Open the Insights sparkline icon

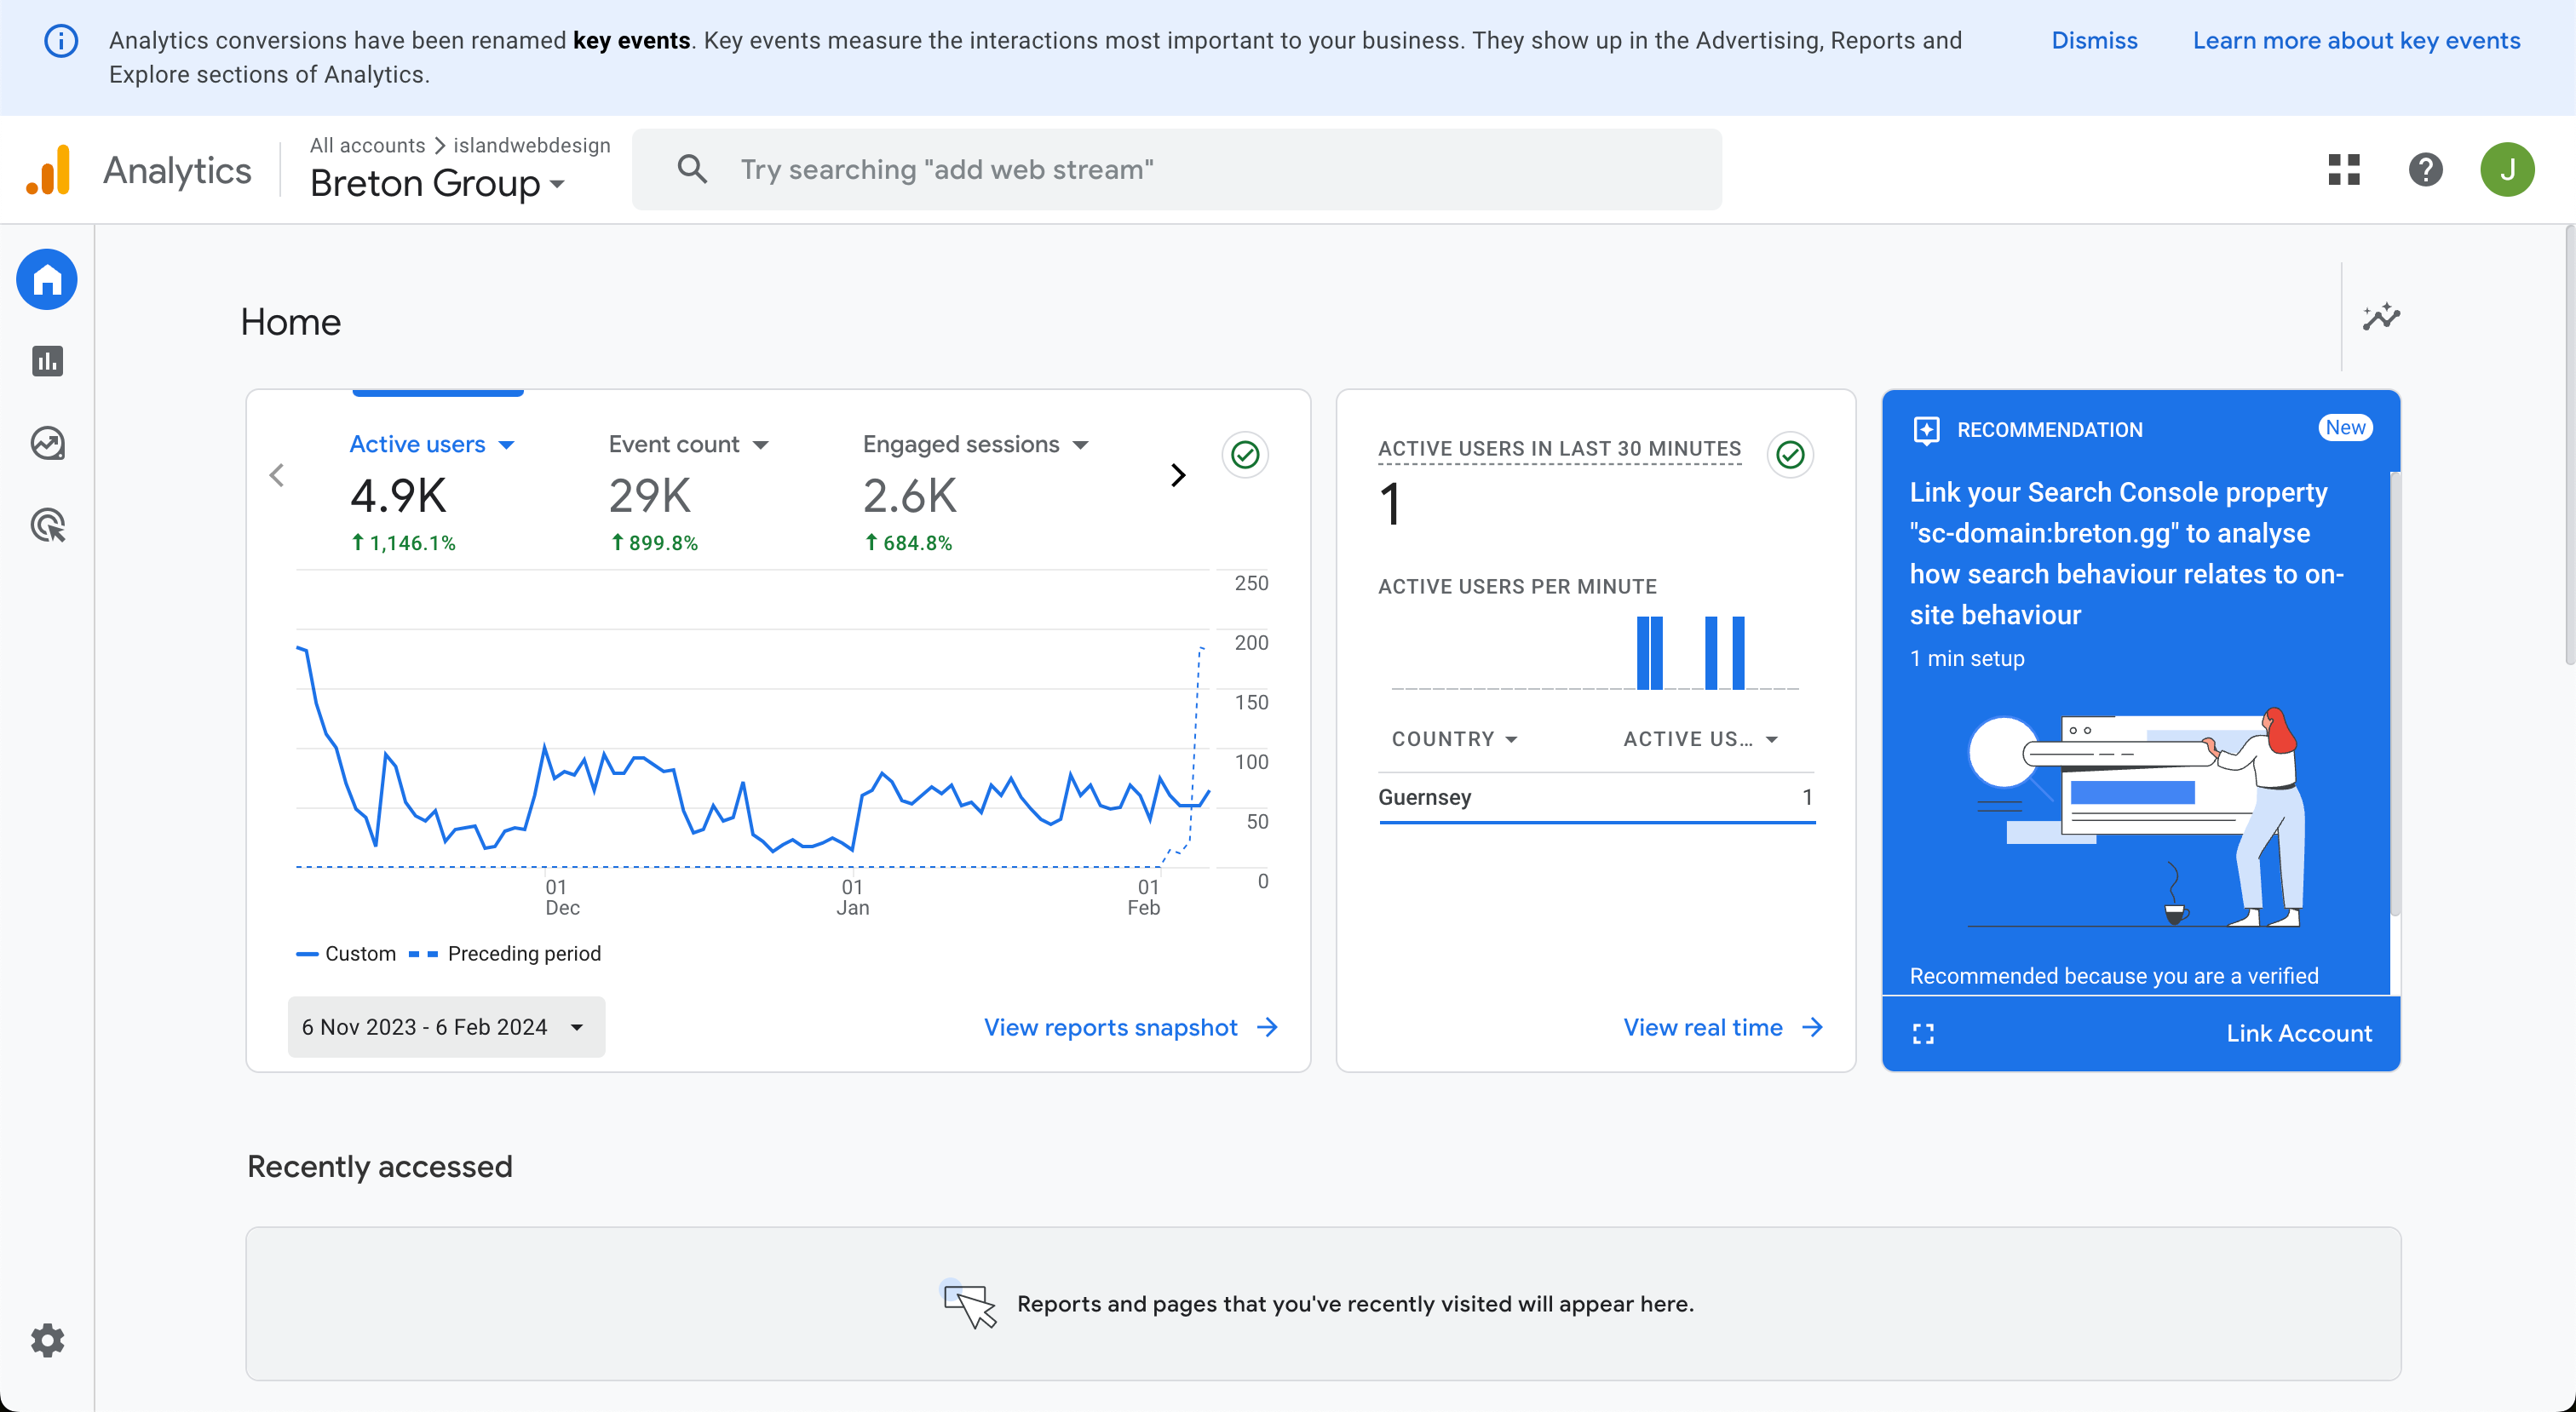point(2381,317)
